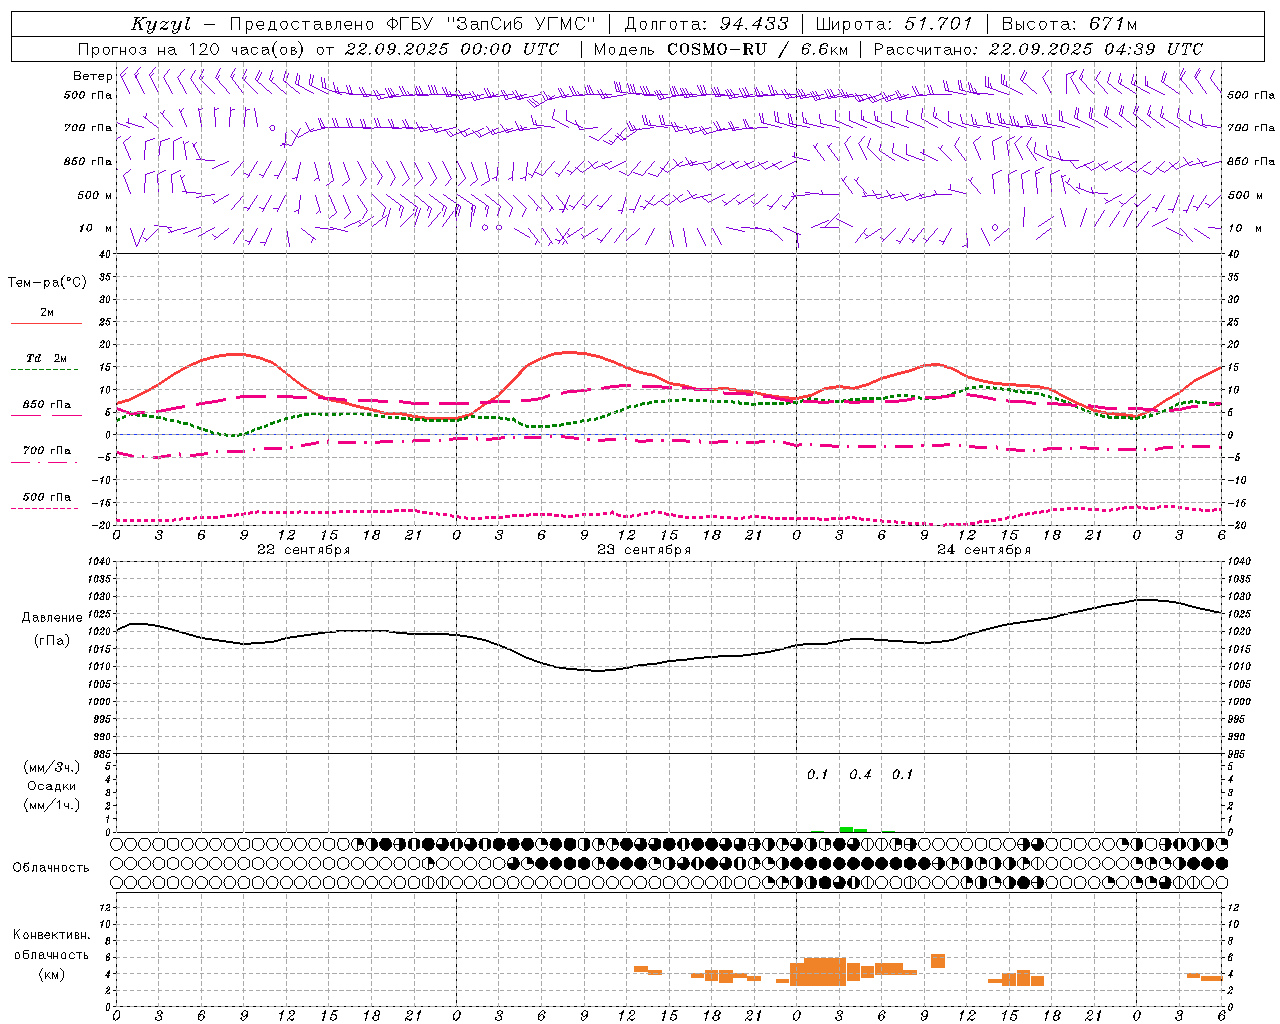Click the Осадки precipitation label

pyautogui.click(x=52, y=786)
